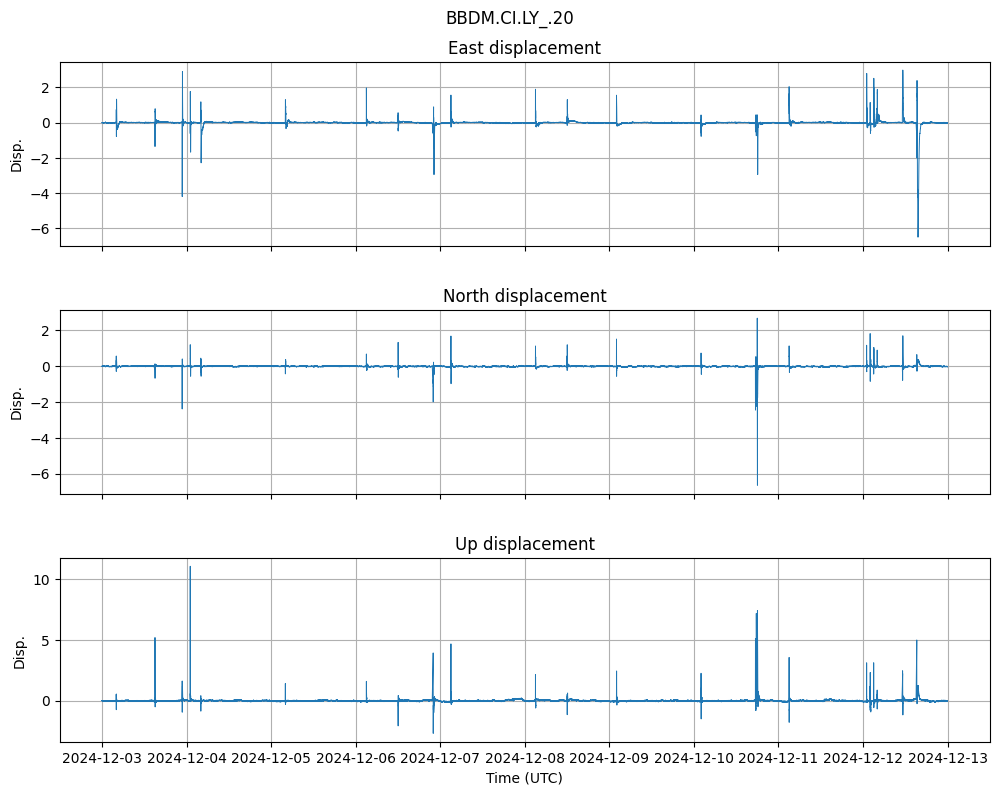Click the Disp. y-axis label of East plot
This screenshot has width=999, height=795.
click(x=16, y=154)
